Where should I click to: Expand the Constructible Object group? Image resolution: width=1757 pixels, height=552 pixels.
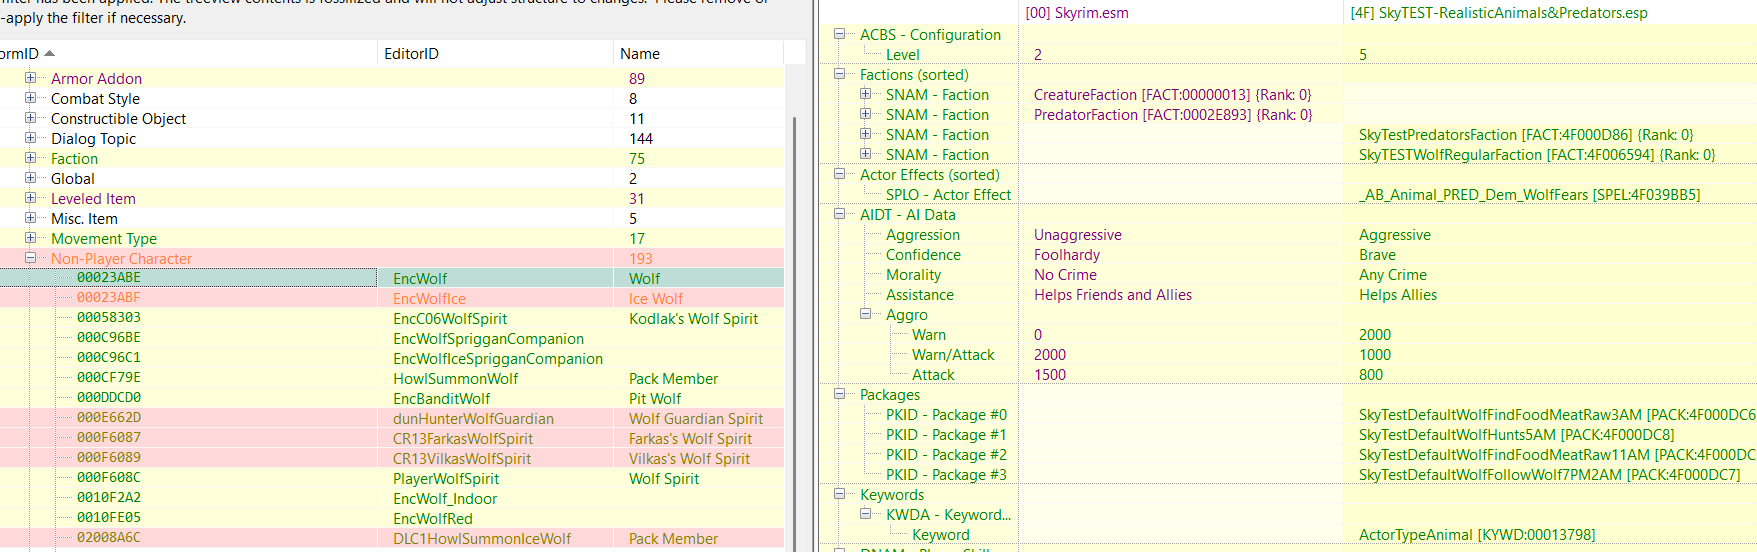[30, 118]
